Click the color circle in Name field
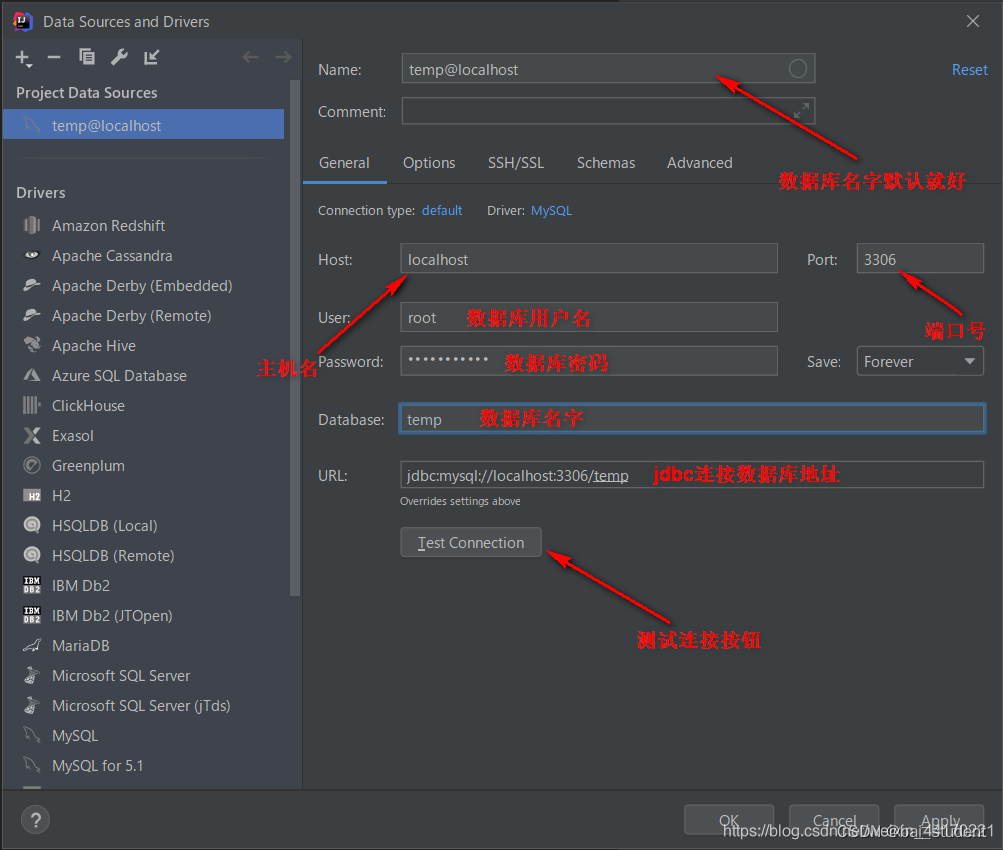 click(797, 68)
